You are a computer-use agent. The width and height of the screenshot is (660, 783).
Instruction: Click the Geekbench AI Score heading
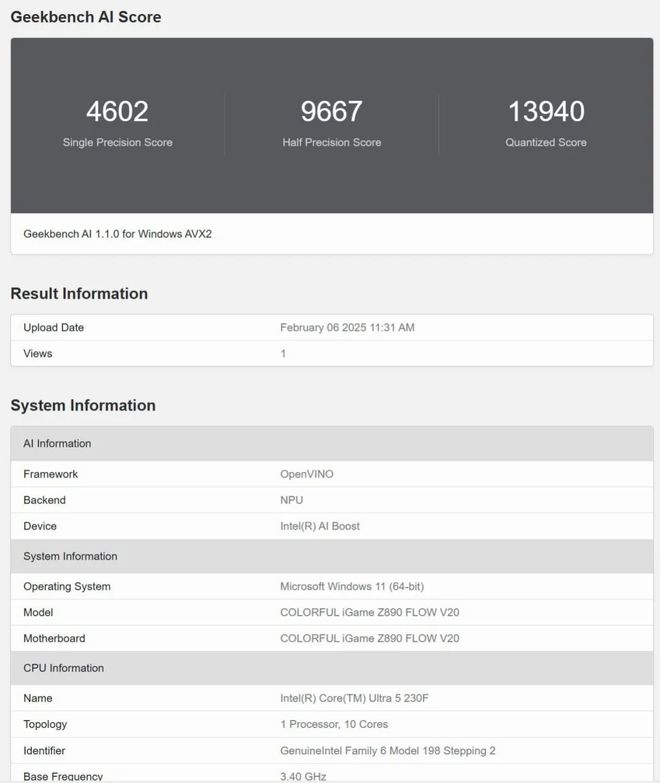tap(86, 17)
